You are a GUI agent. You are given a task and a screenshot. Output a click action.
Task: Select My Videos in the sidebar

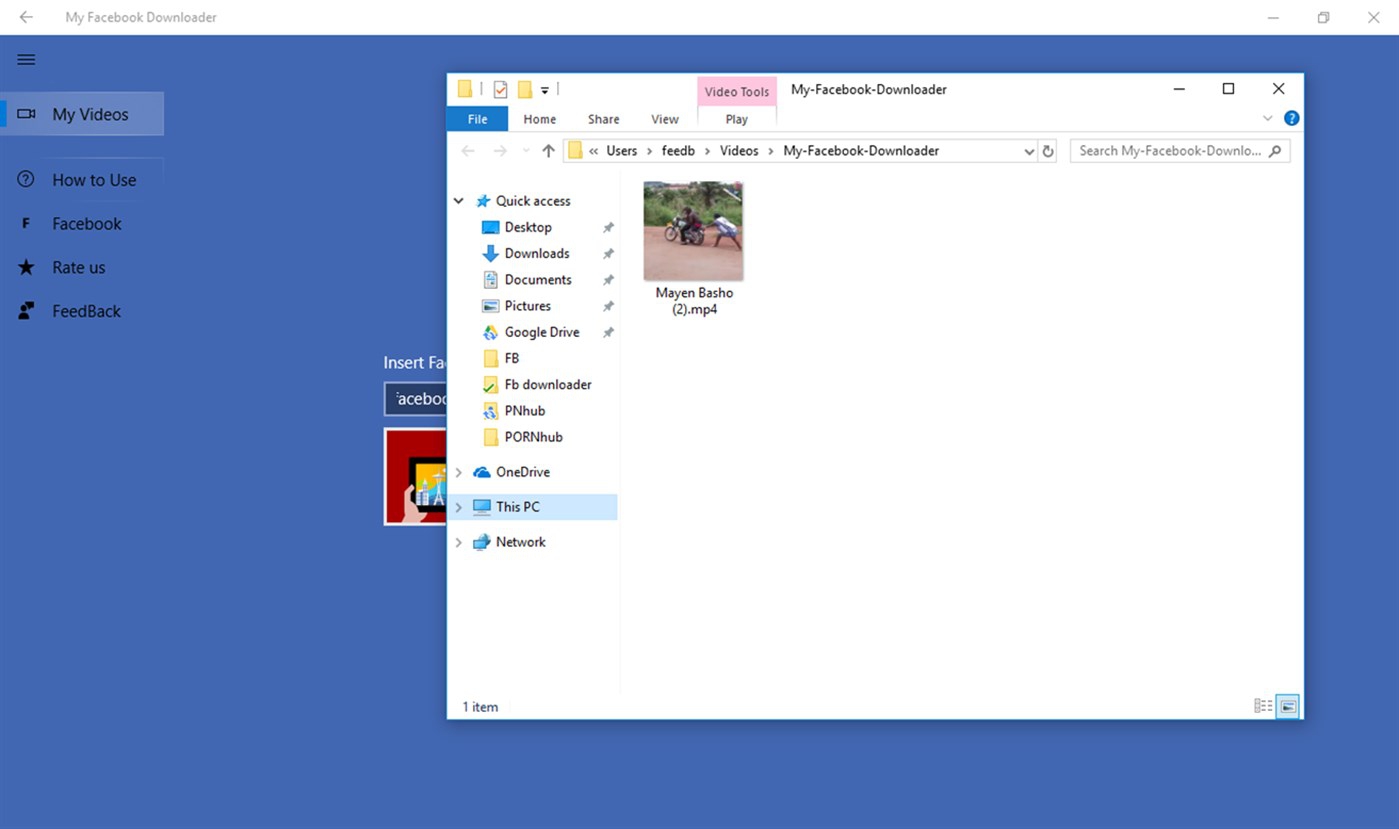[x=90, y=114]
